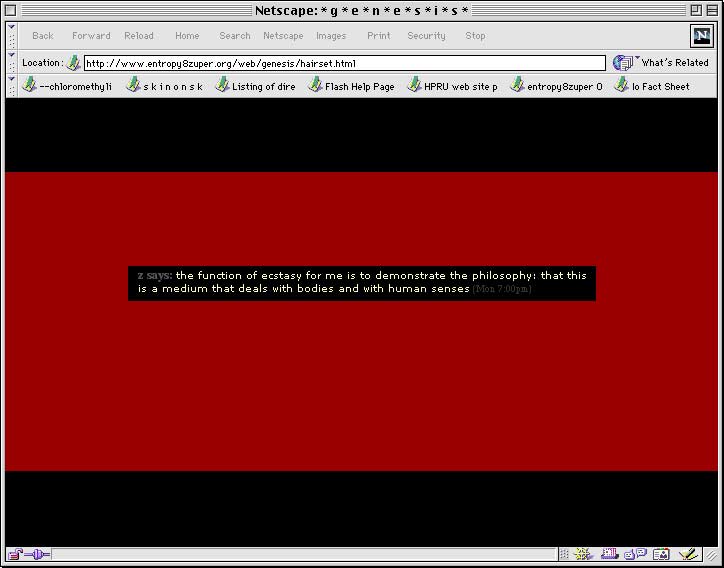The height and width of the screenshot is (568, 724).
Task: Toggle the online/offline plug connection icon
Action: click(x=39, y=554)
